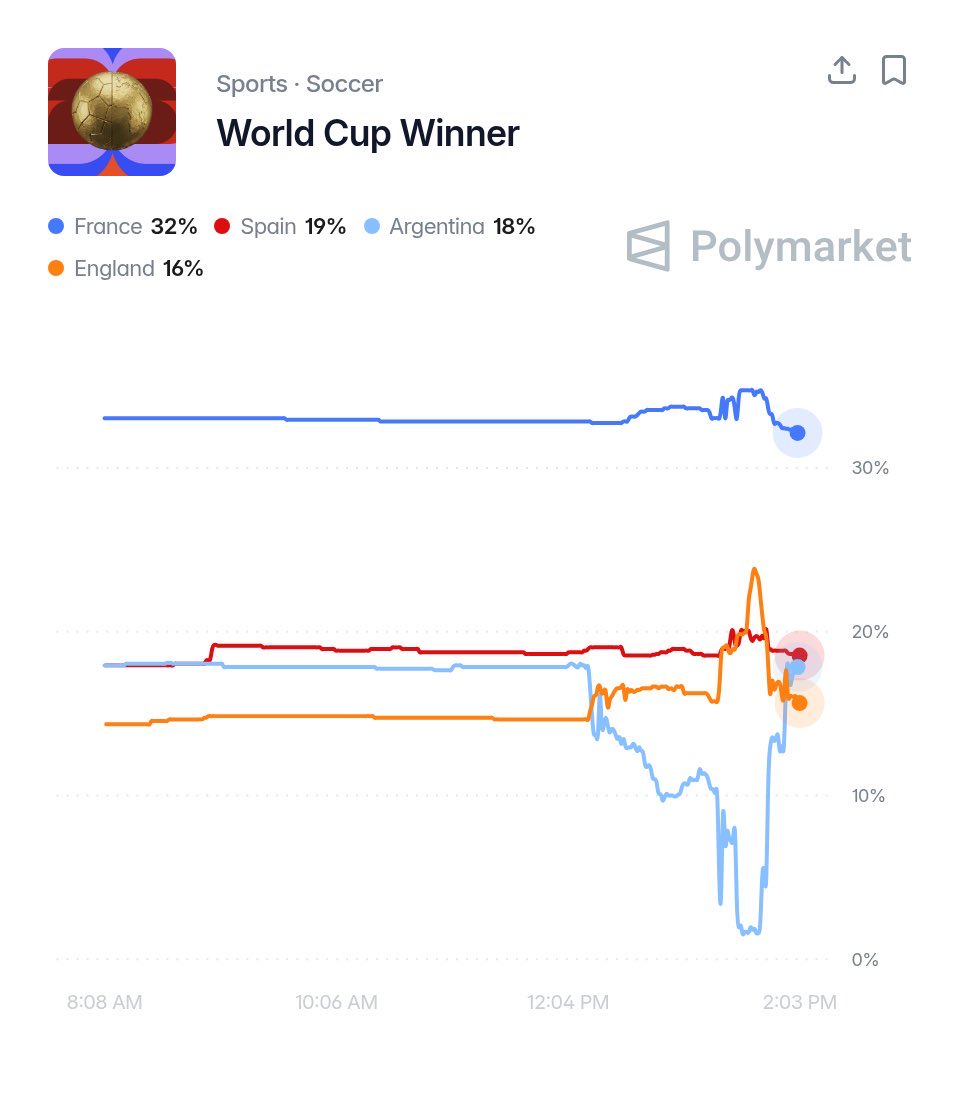Click the France 32% legend label
960x1098 pixels.
(136, 226)
